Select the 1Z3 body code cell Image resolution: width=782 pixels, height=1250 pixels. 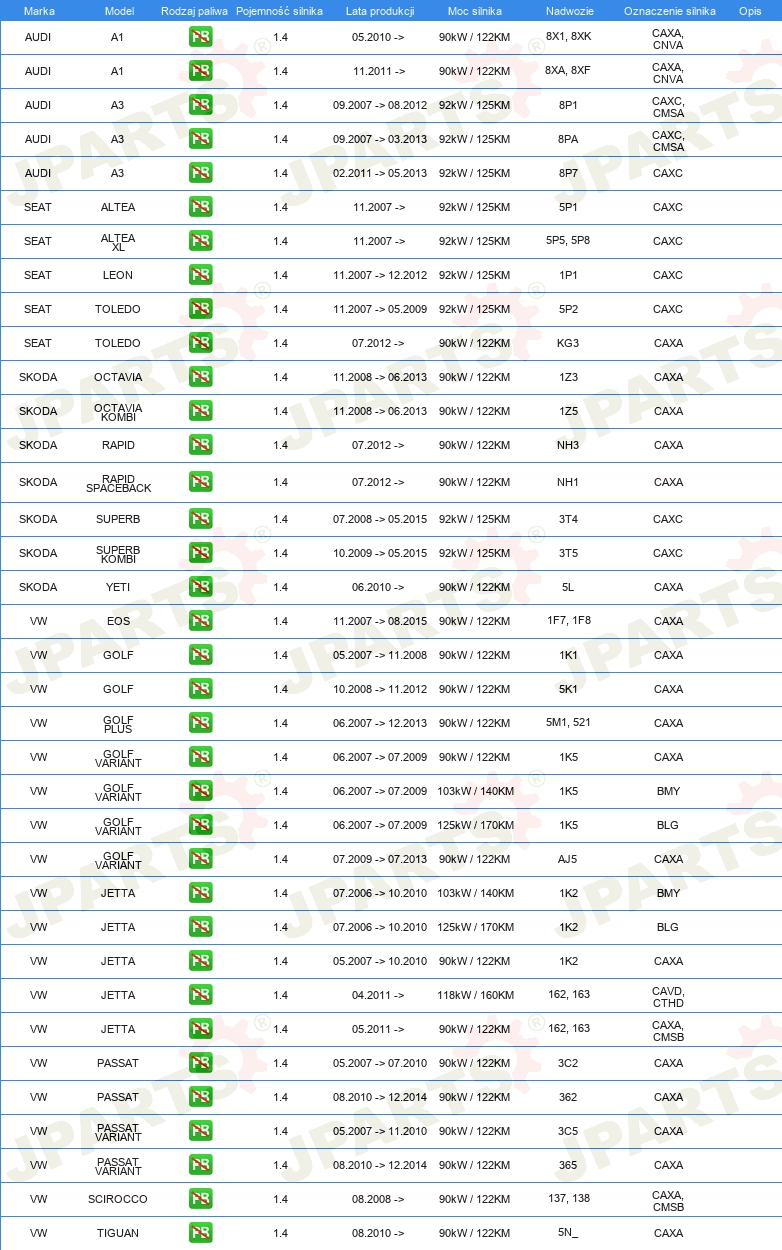click(568, 377)
